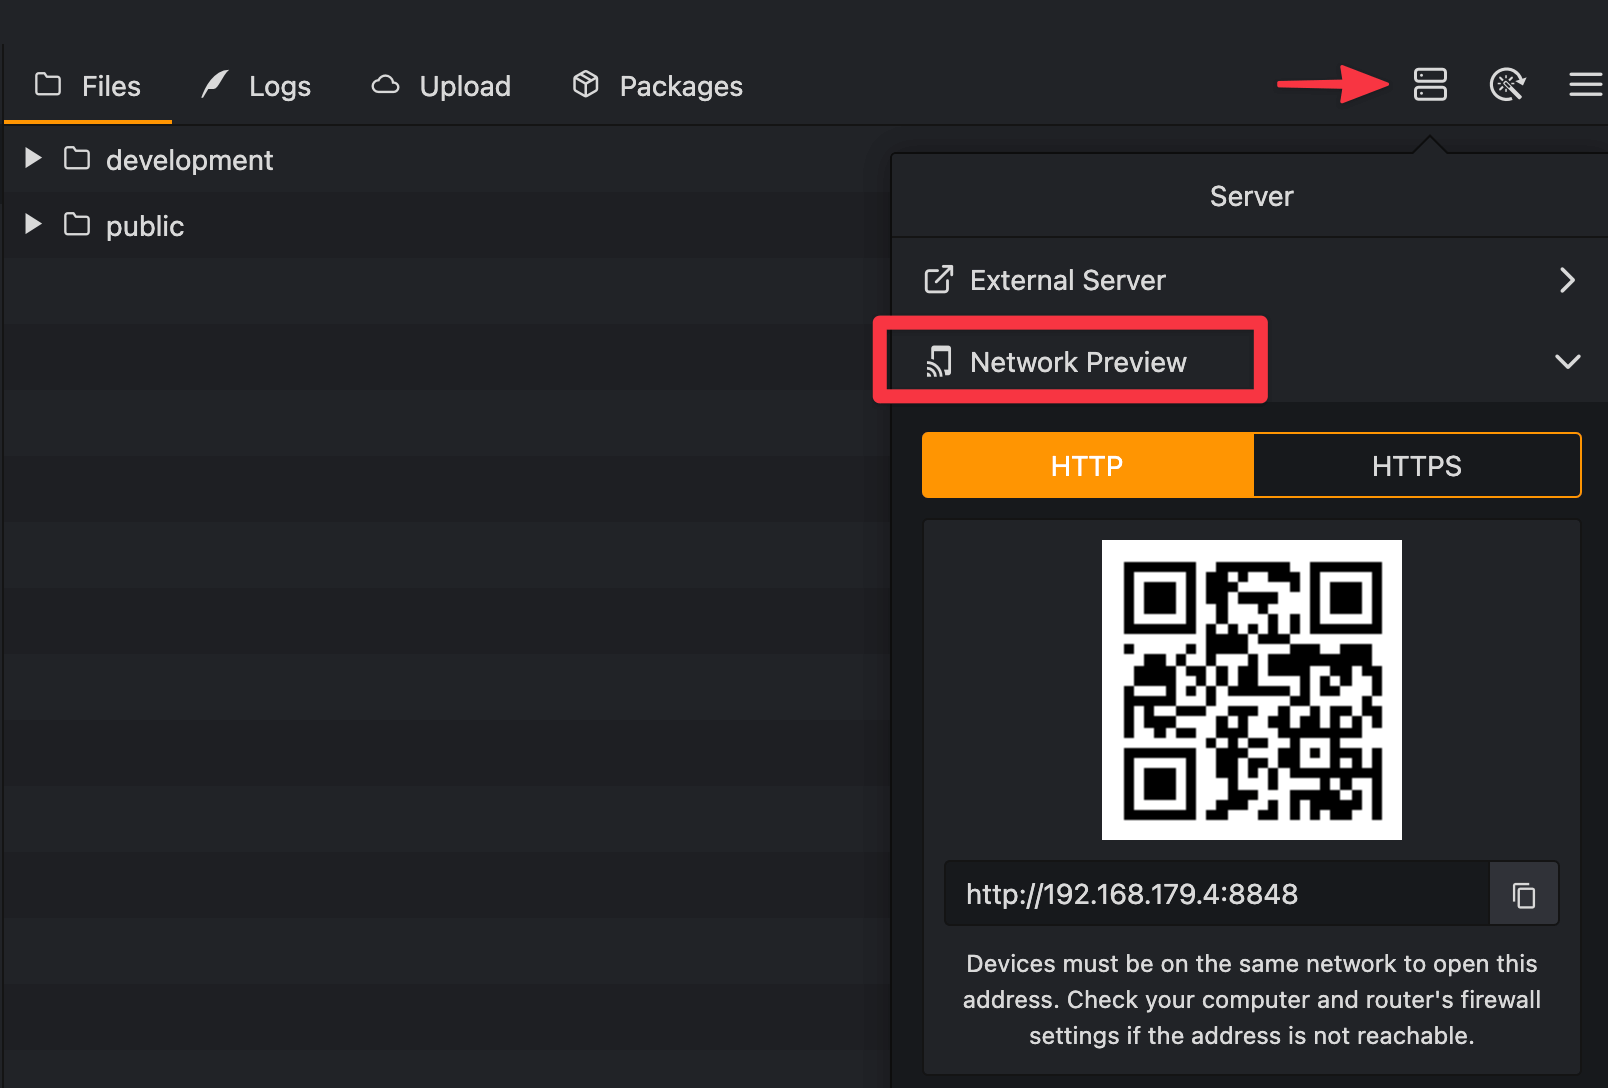Expand the development folder triangle
This screenshot has height=1088, width=1608.
pos(33,158)
